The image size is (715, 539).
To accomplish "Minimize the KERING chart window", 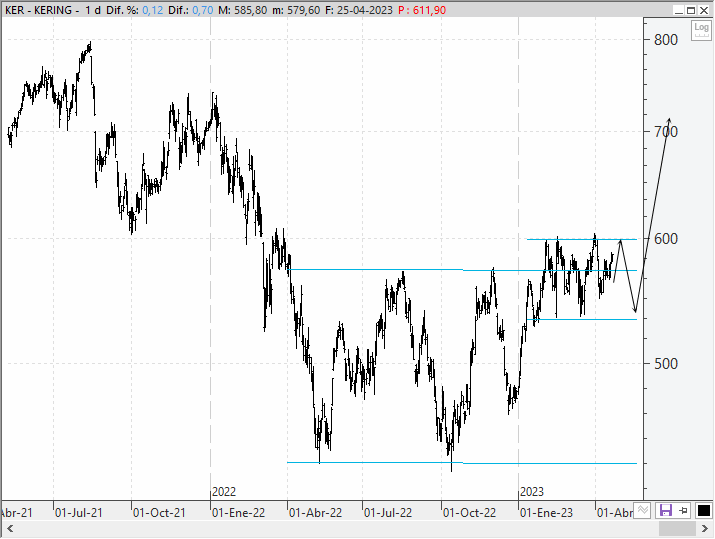I will tap(679, 10).
